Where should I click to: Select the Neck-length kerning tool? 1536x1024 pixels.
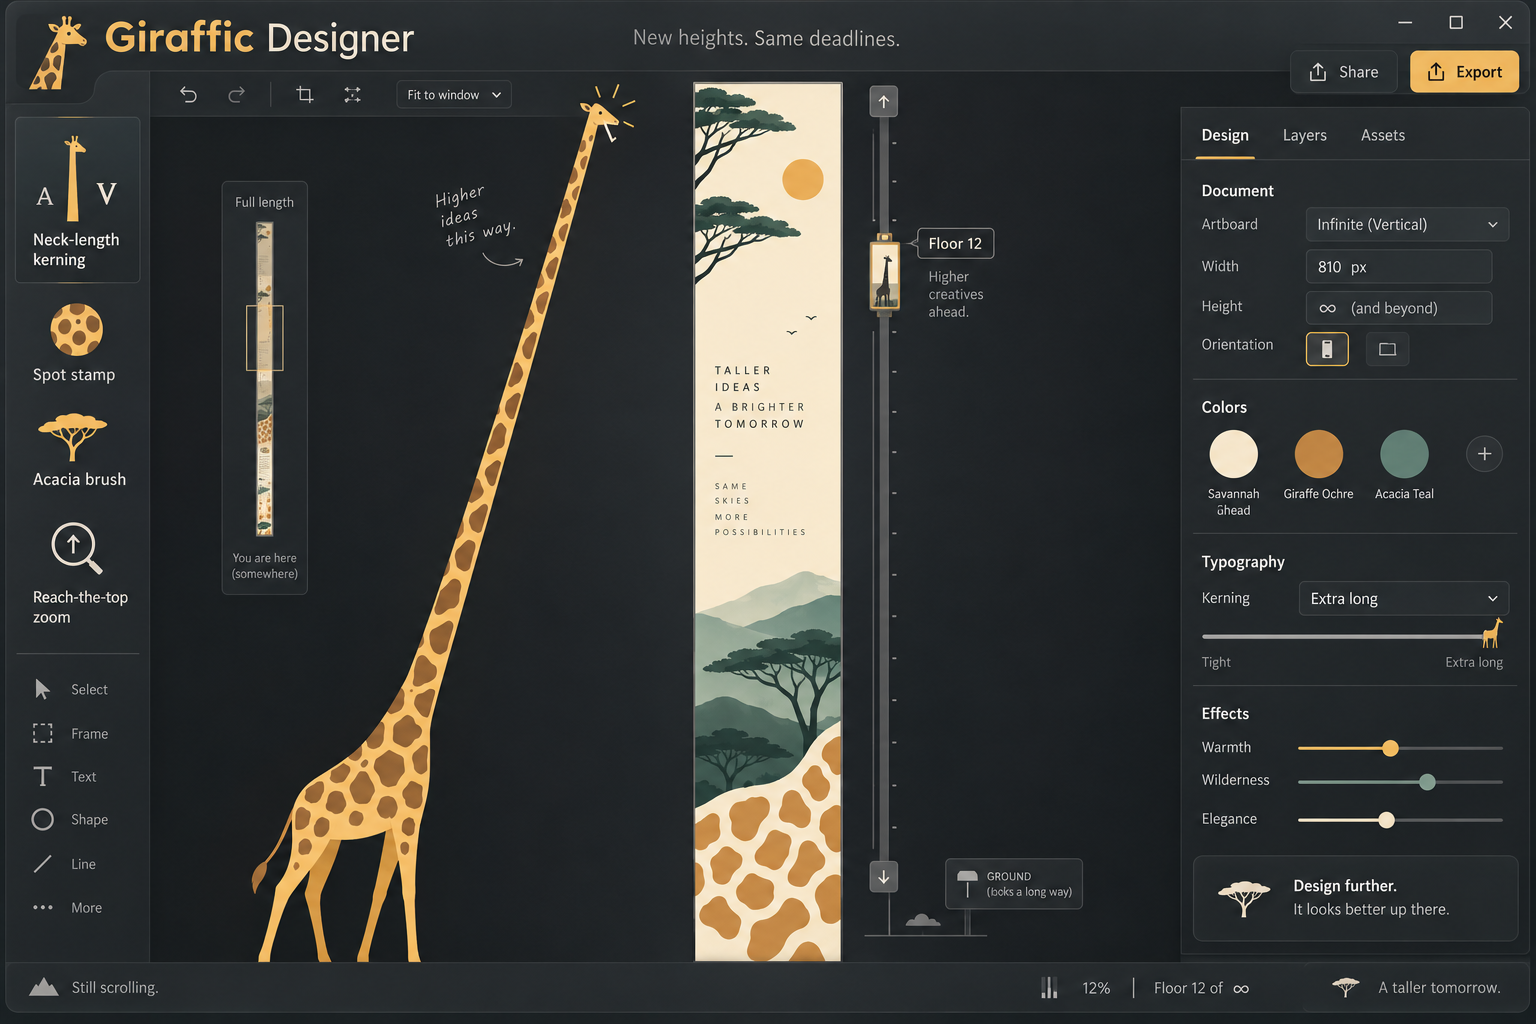pyautogui.click(x=77, y=200)
